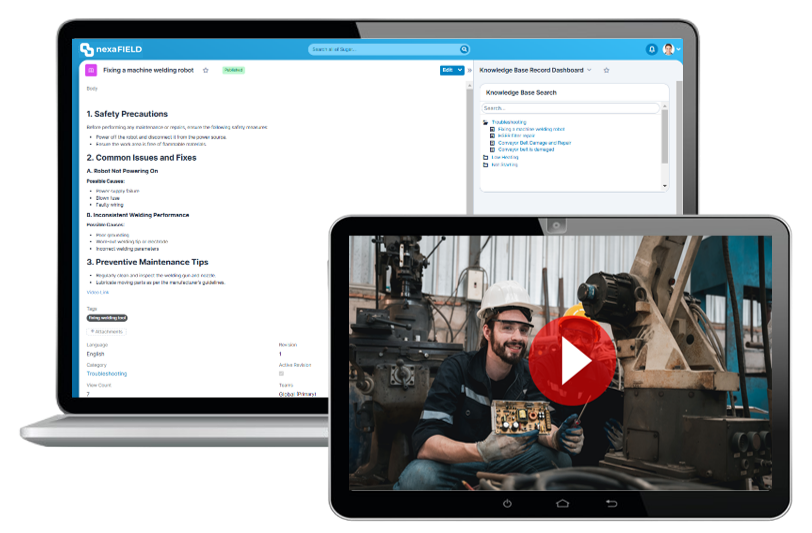The width and height of the screenshot is (812, 533).
Task: Favorite the article with the star icon
Action: point(206,70)
